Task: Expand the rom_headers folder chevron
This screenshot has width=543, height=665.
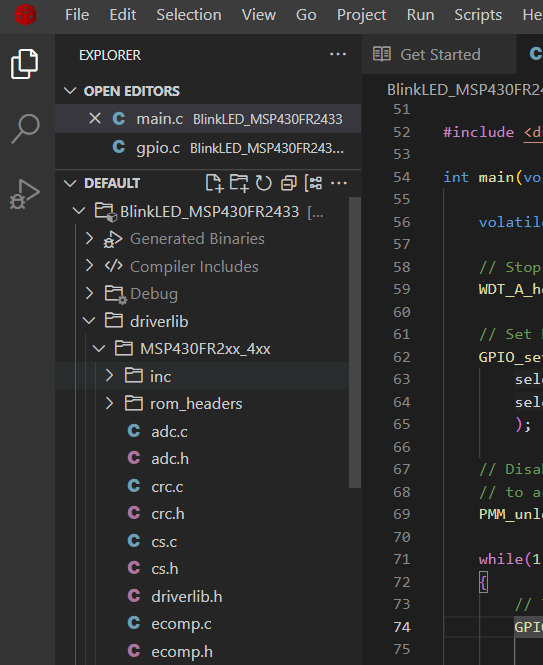Action: [x=109, y=403]
